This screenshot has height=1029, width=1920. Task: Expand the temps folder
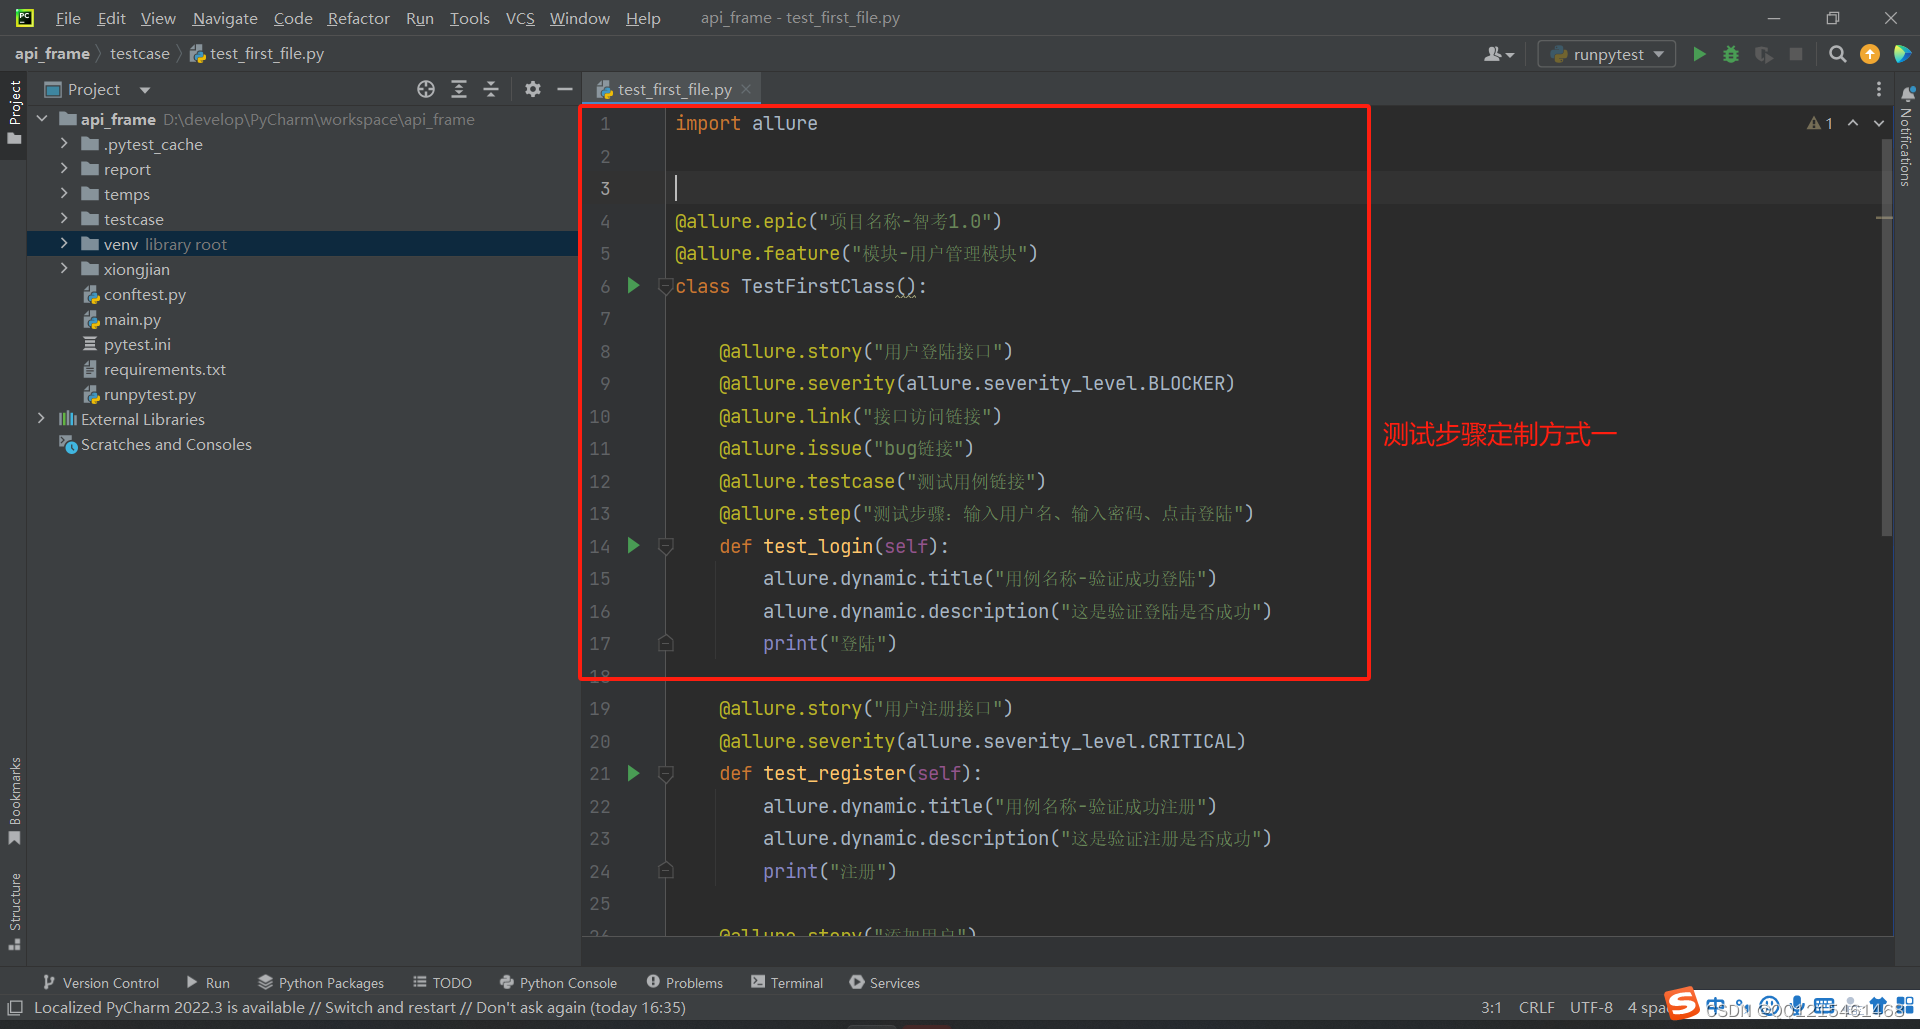(x=64, y=194)
